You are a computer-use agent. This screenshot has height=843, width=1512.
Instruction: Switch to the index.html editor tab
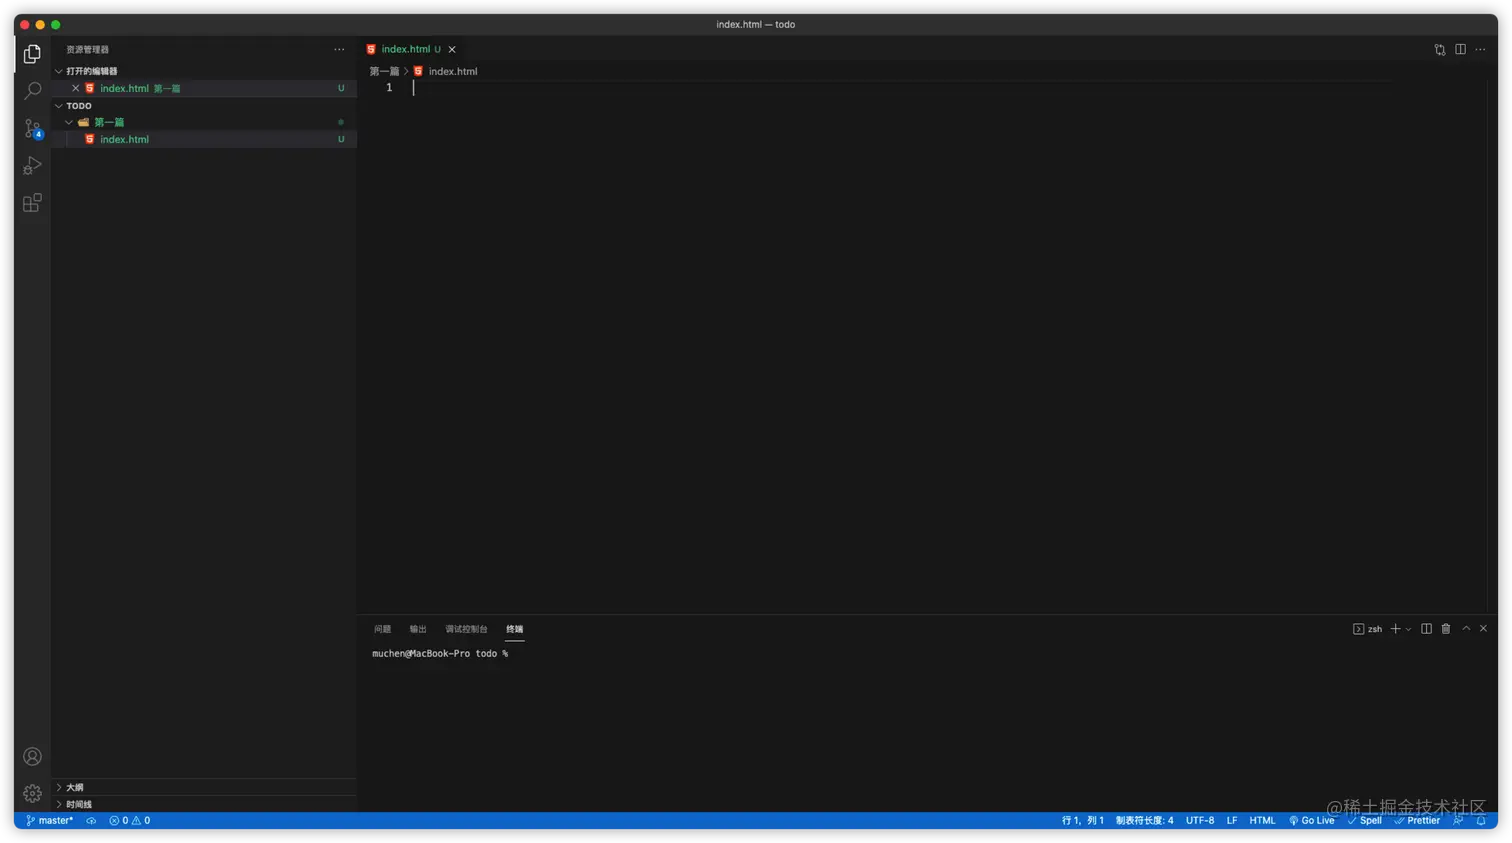411,49
